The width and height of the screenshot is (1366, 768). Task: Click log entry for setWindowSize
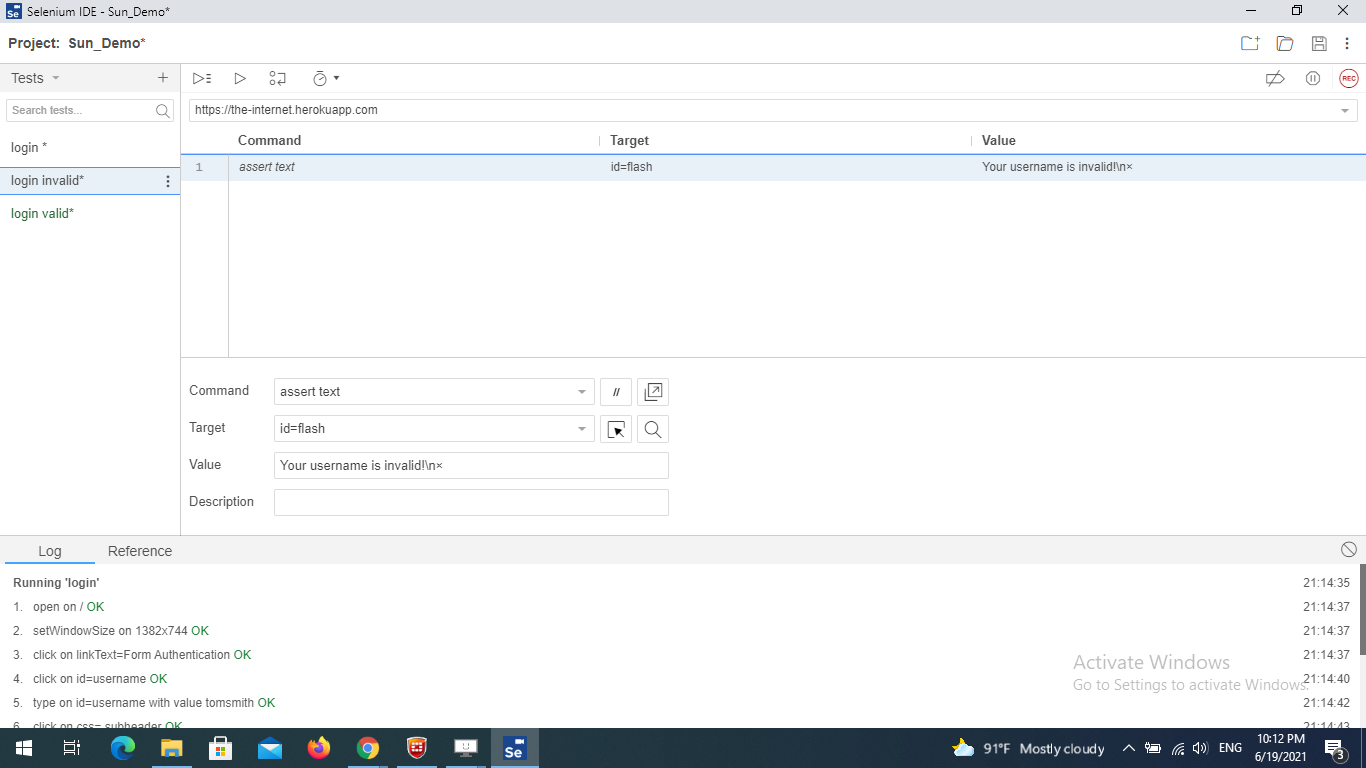(121, 631)
